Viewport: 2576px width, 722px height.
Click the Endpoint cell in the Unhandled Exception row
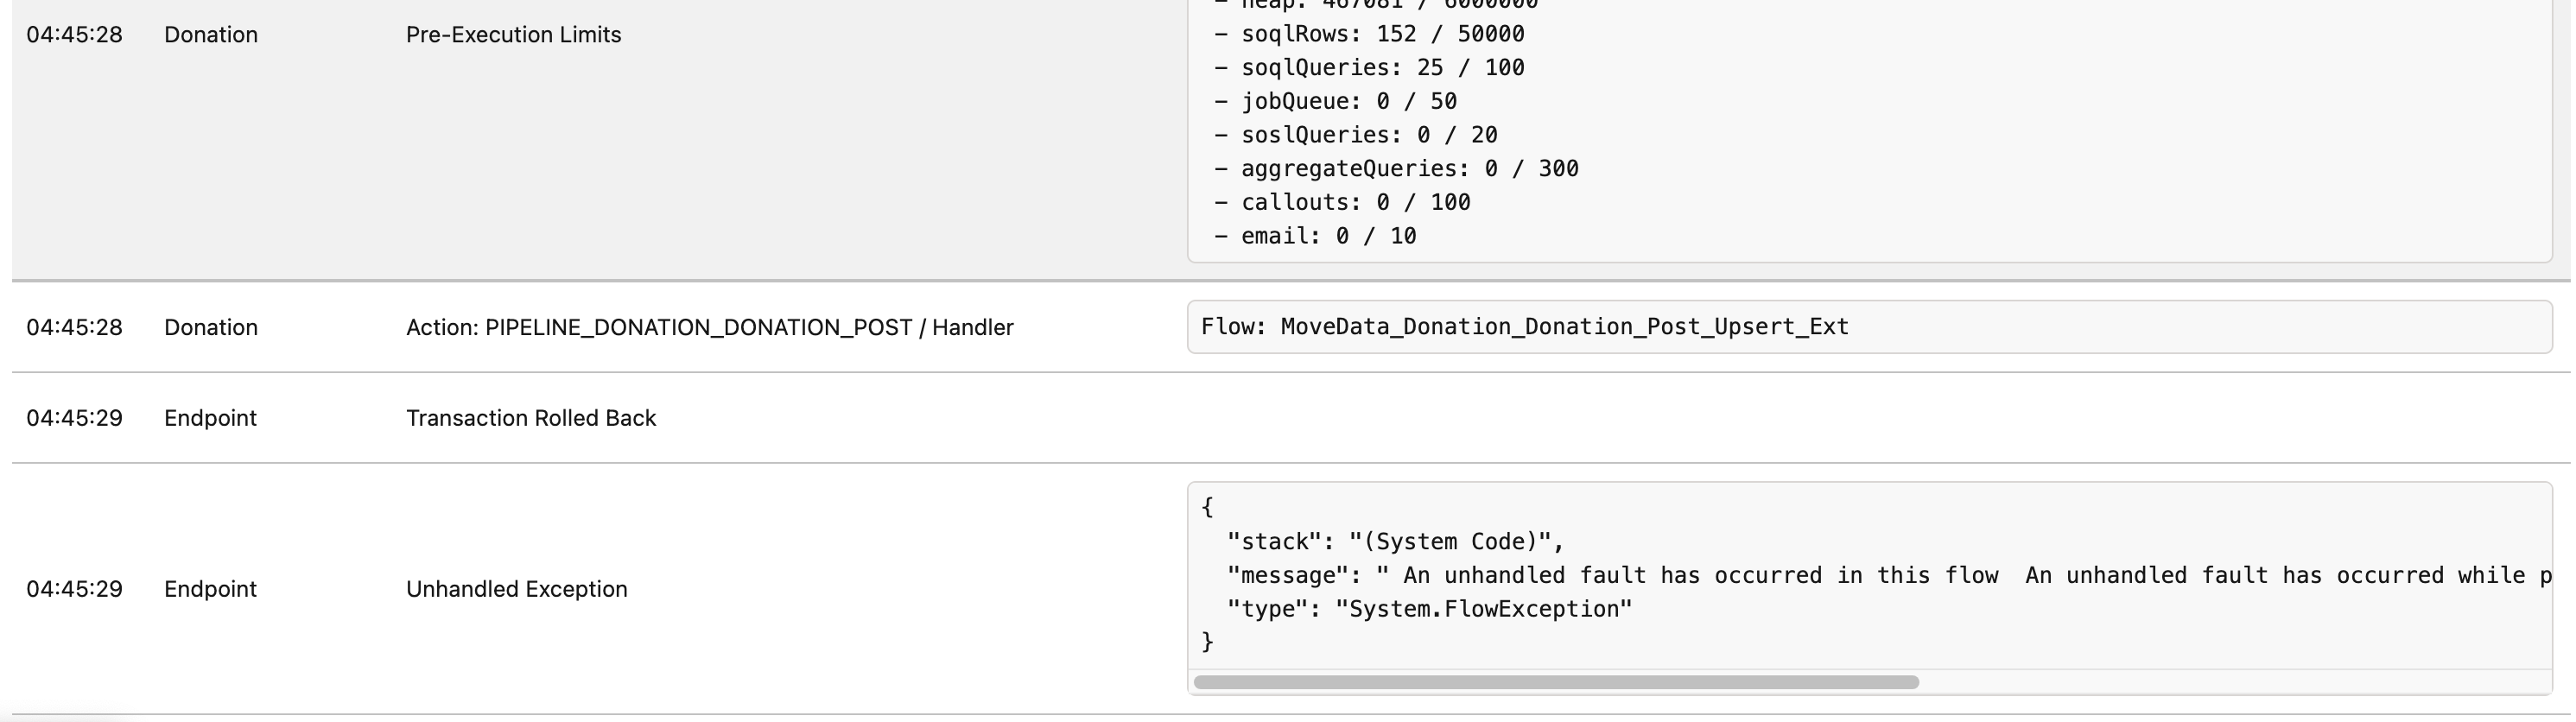point(210,589)
